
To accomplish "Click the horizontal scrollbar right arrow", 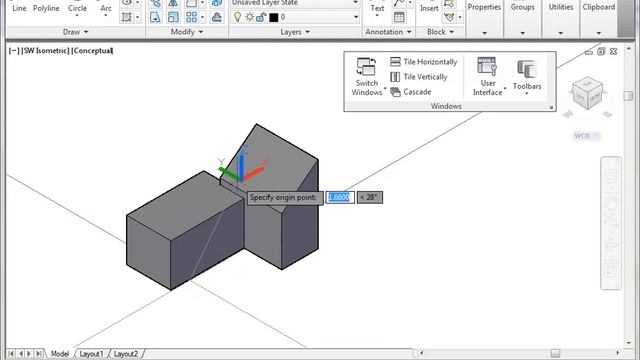I will tap(618, 353).
